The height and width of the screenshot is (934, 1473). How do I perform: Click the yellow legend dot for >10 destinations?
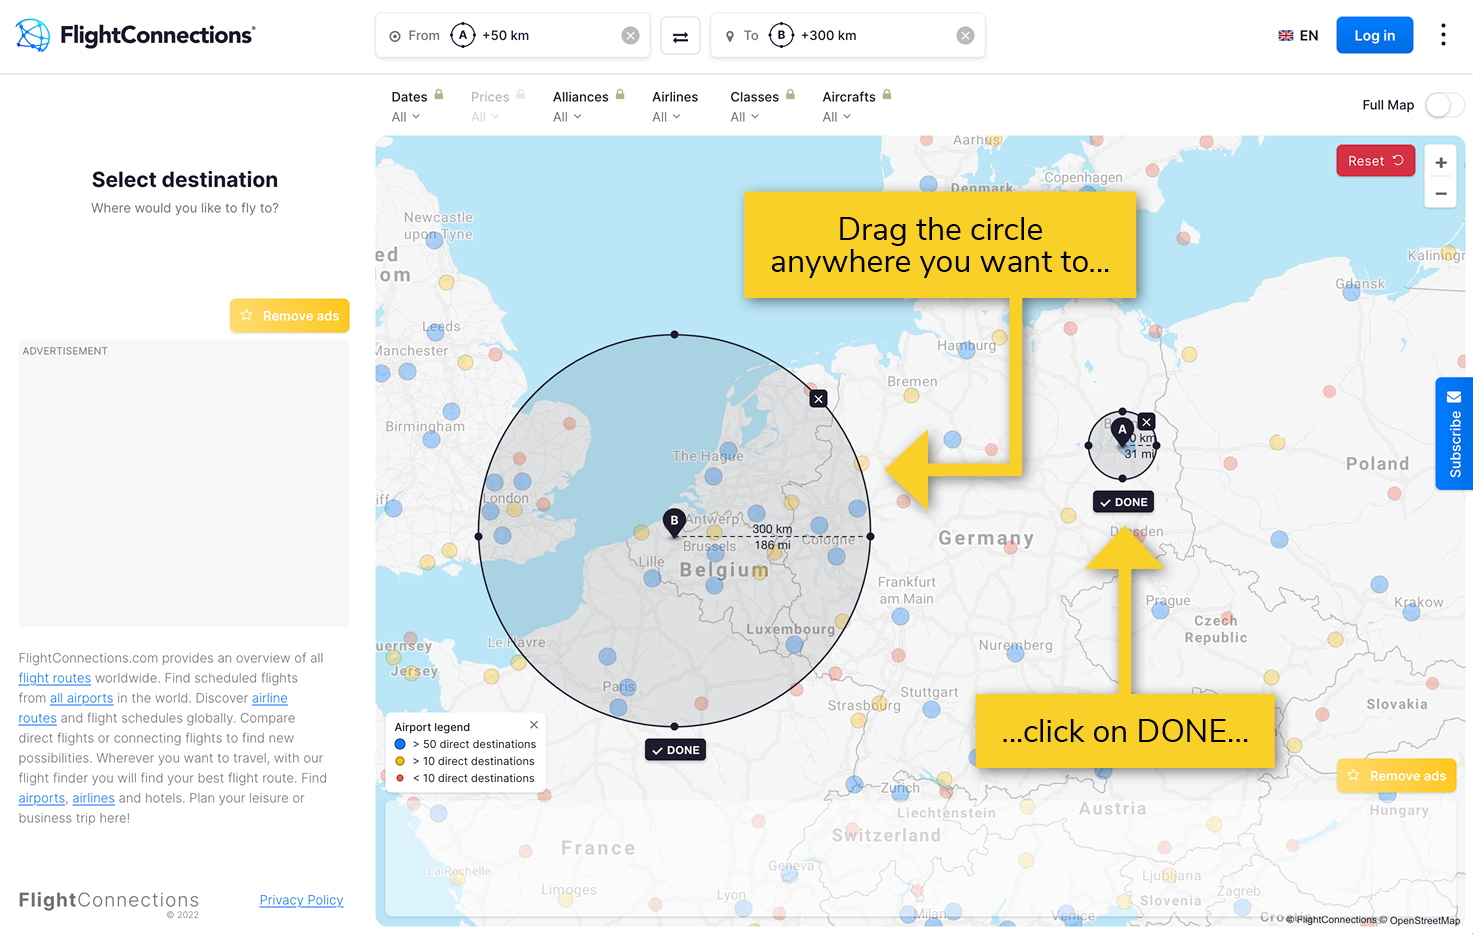400,761
